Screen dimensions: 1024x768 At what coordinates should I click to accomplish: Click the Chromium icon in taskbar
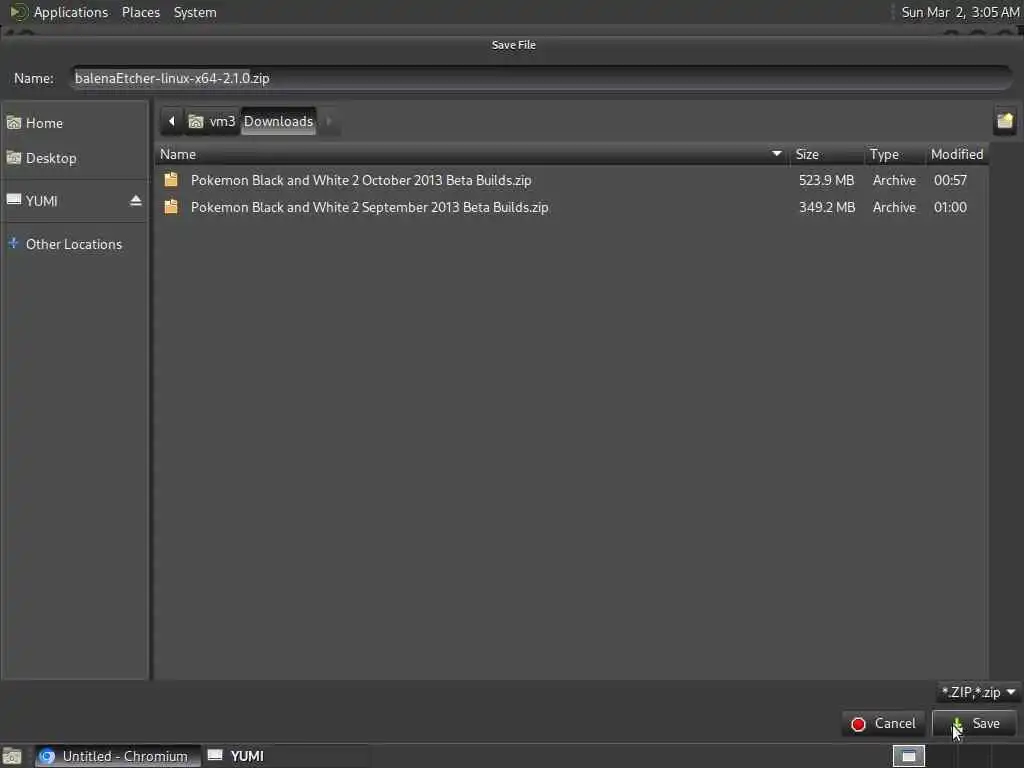[47, 756]
